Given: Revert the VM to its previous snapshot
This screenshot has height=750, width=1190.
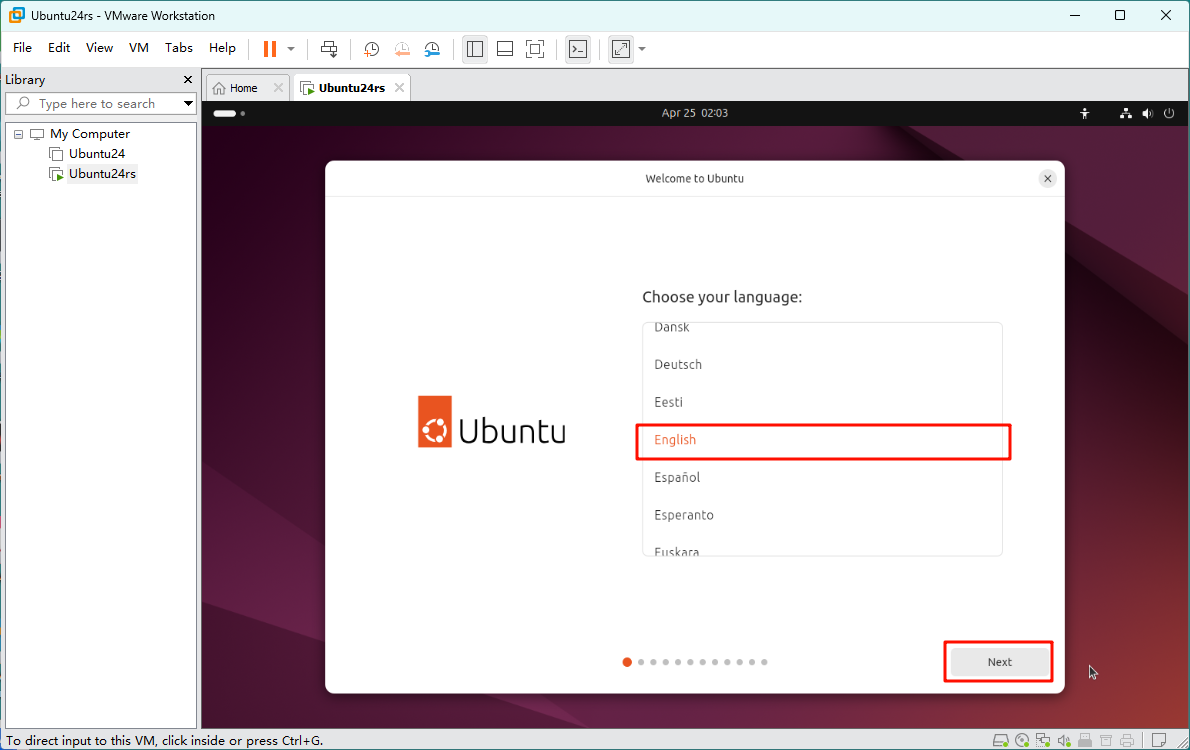Looking at the screenshot, I should pyautogui.click(x=401, y=49).
